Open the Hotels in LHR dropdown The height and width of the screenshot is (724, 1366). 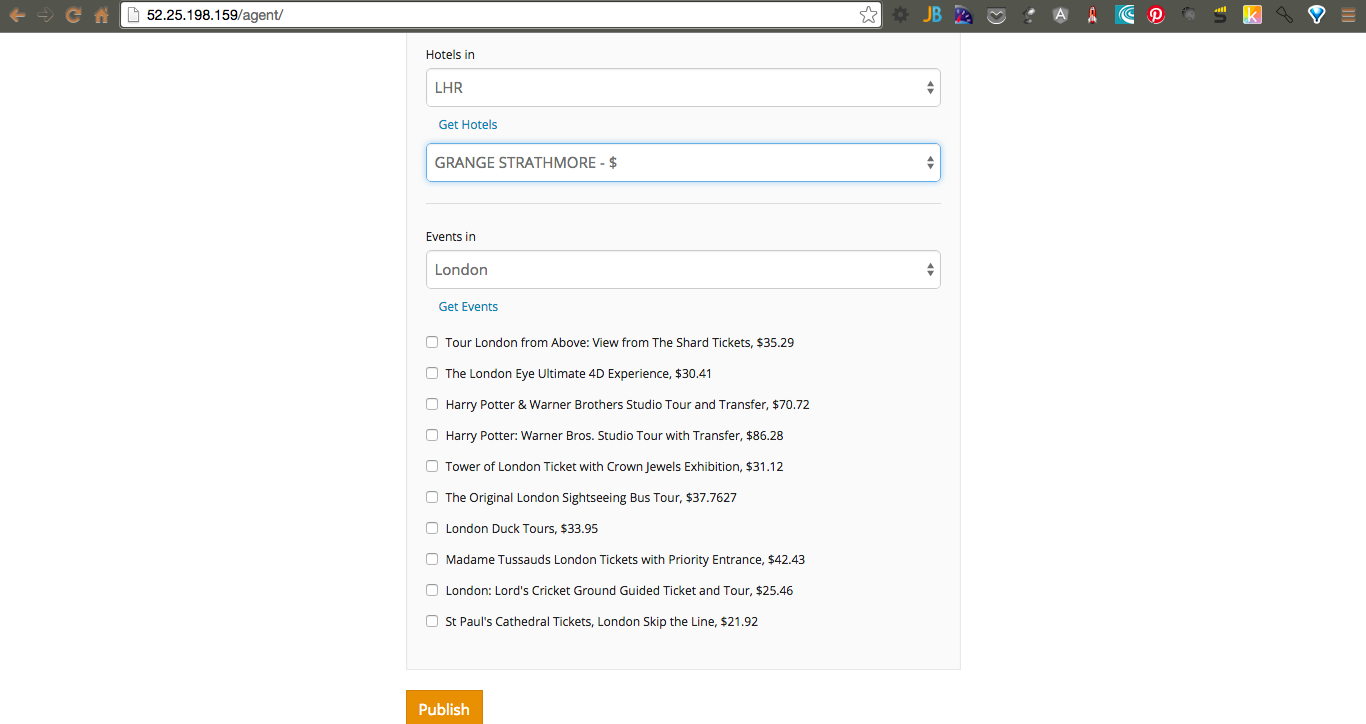pos(683,87)
